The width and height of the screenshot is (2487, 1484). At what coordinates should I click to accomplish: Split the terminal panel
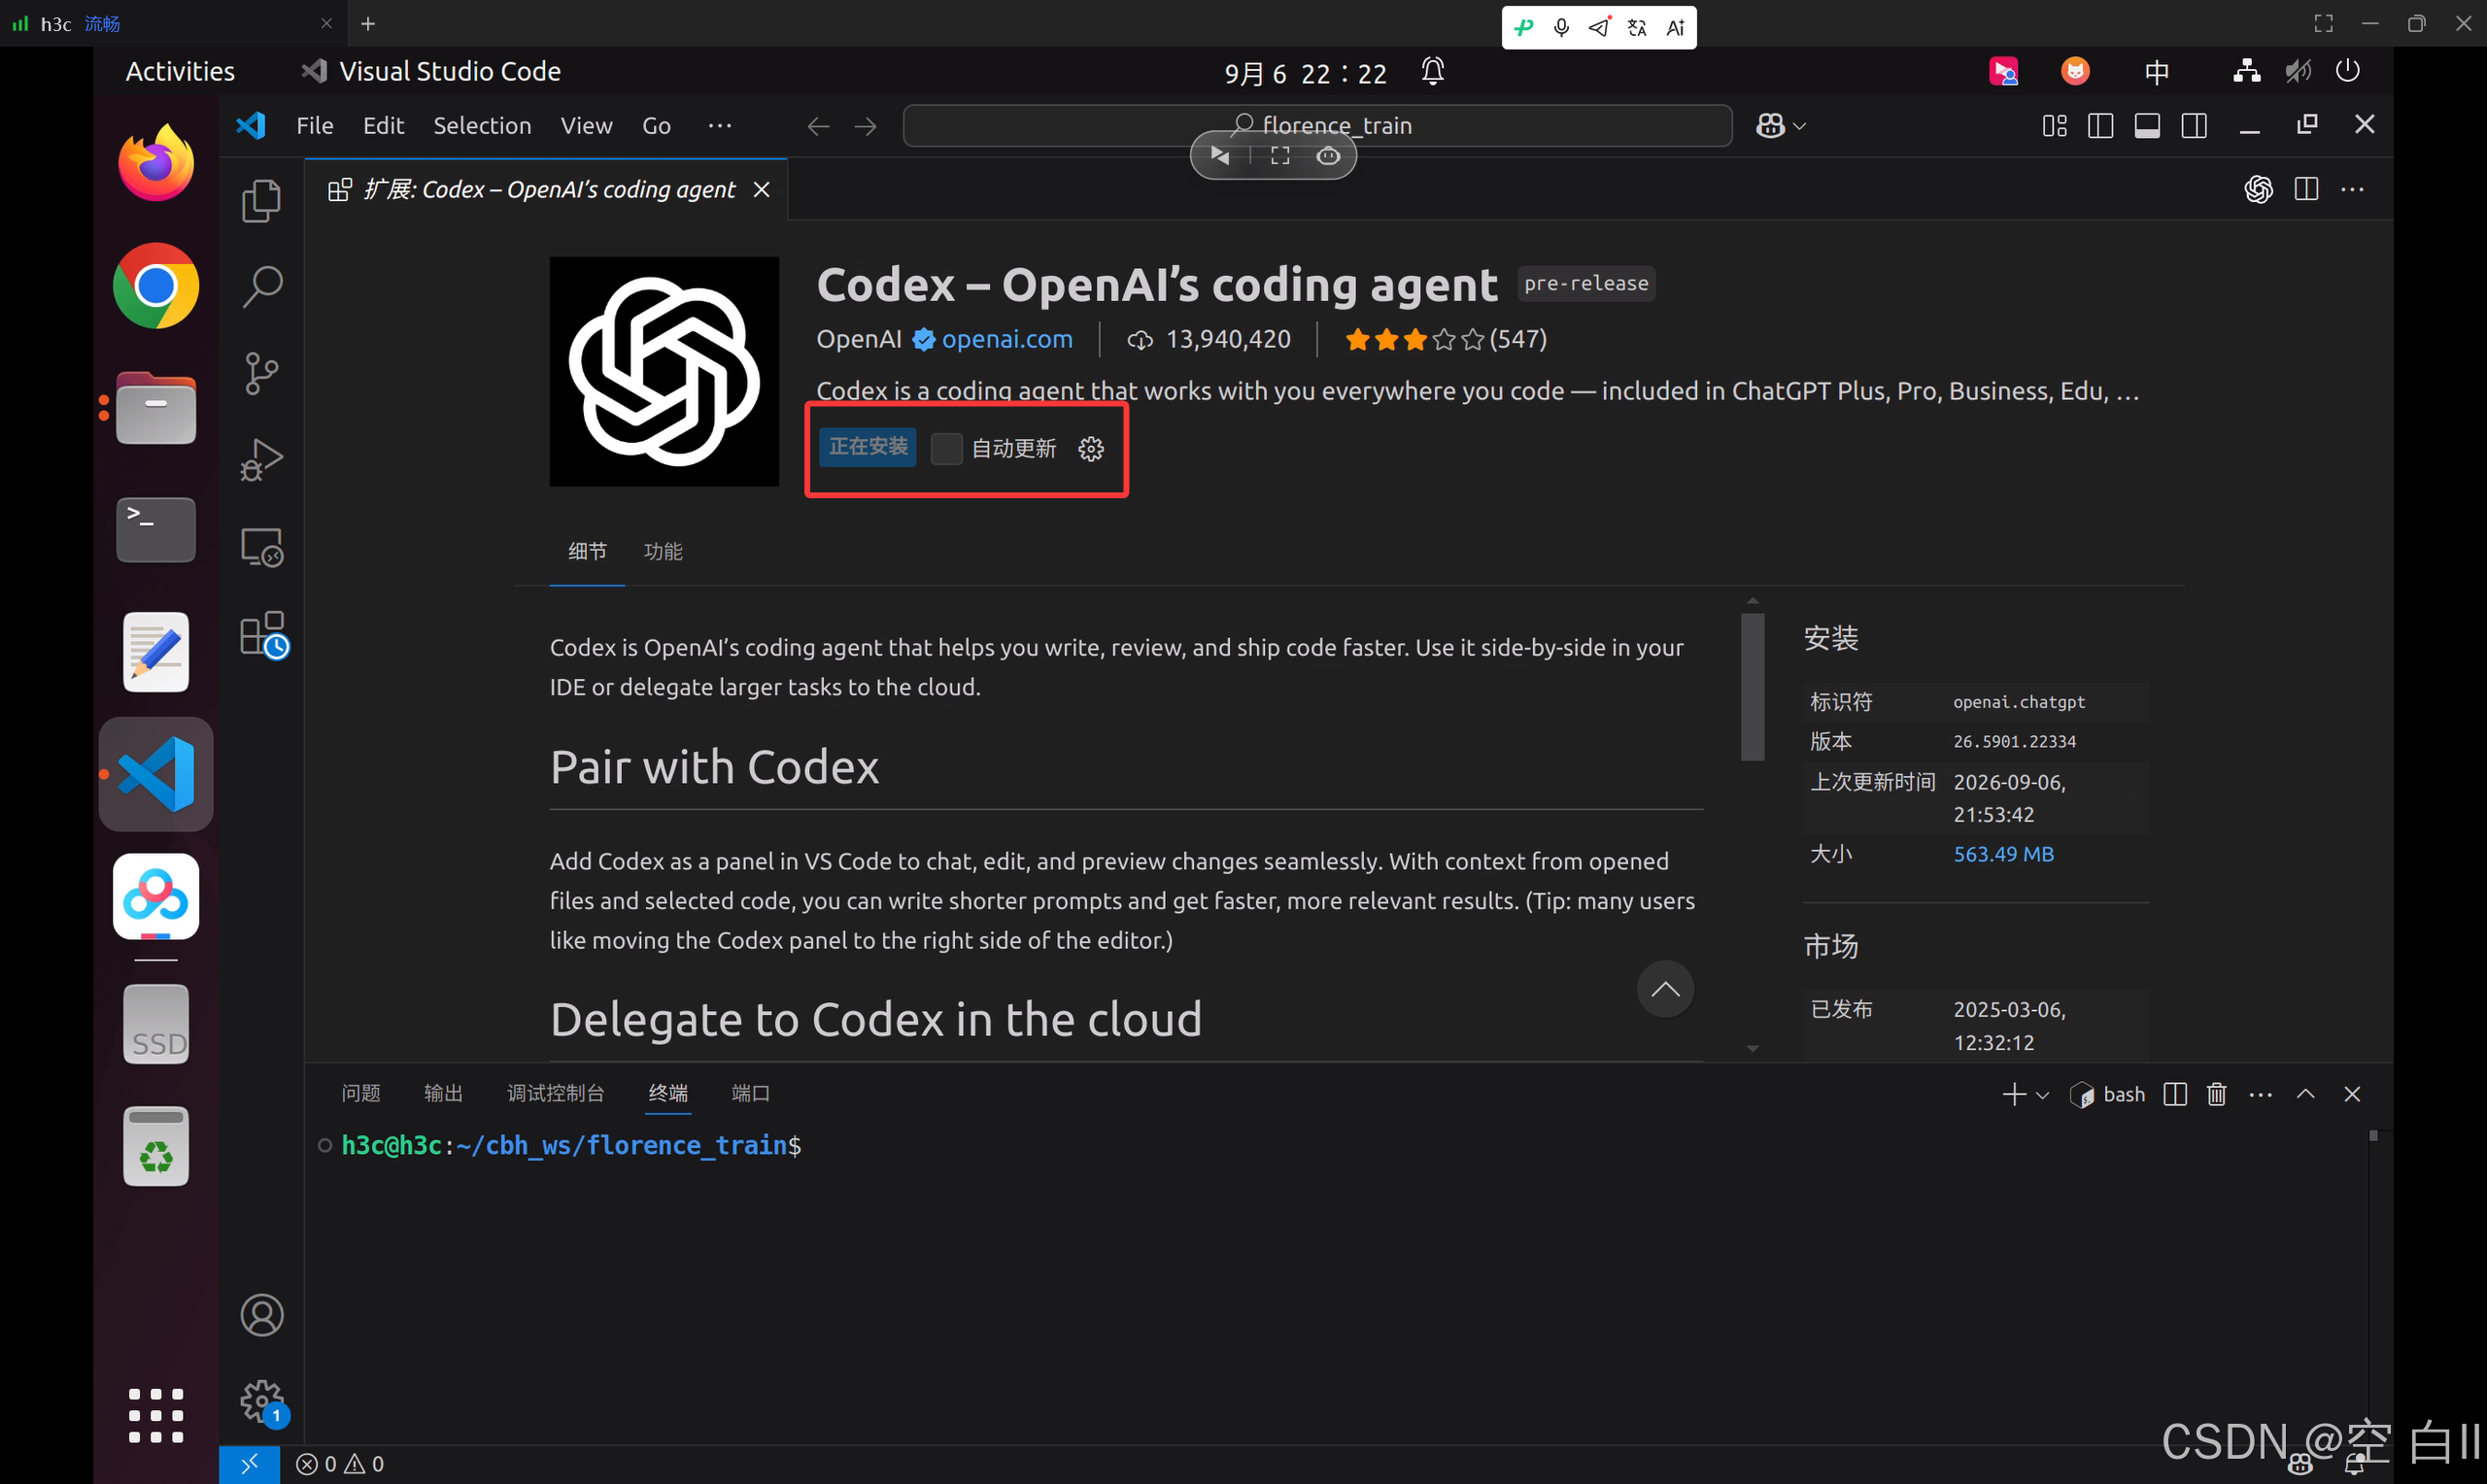point(2175,1094)
